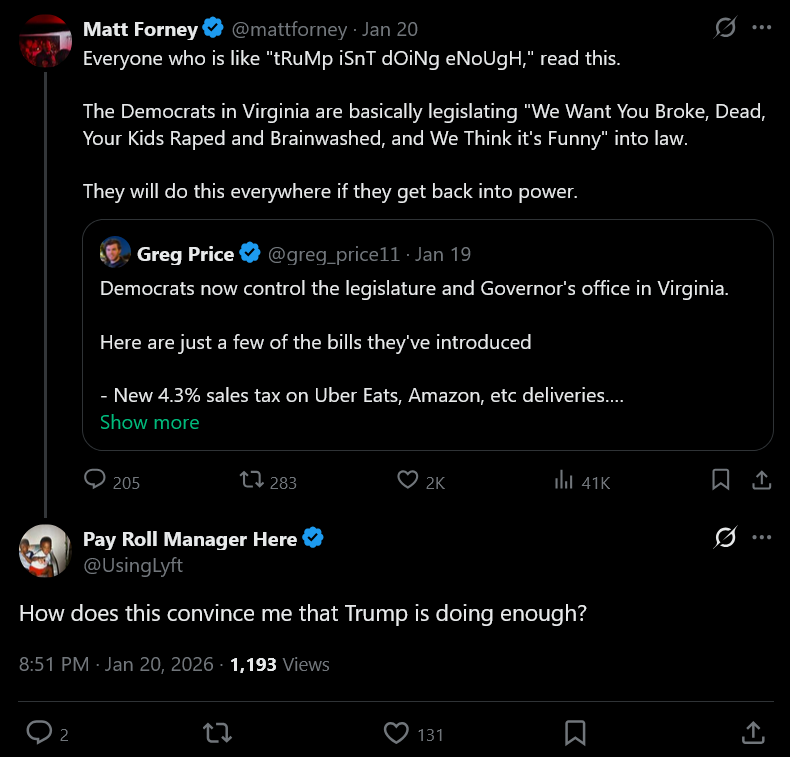Bookmark the Pay Roll Manager reply
Image resolution: width=790 pixels, height=757 pixels.
pyautogui.click(x=575, y=733)
